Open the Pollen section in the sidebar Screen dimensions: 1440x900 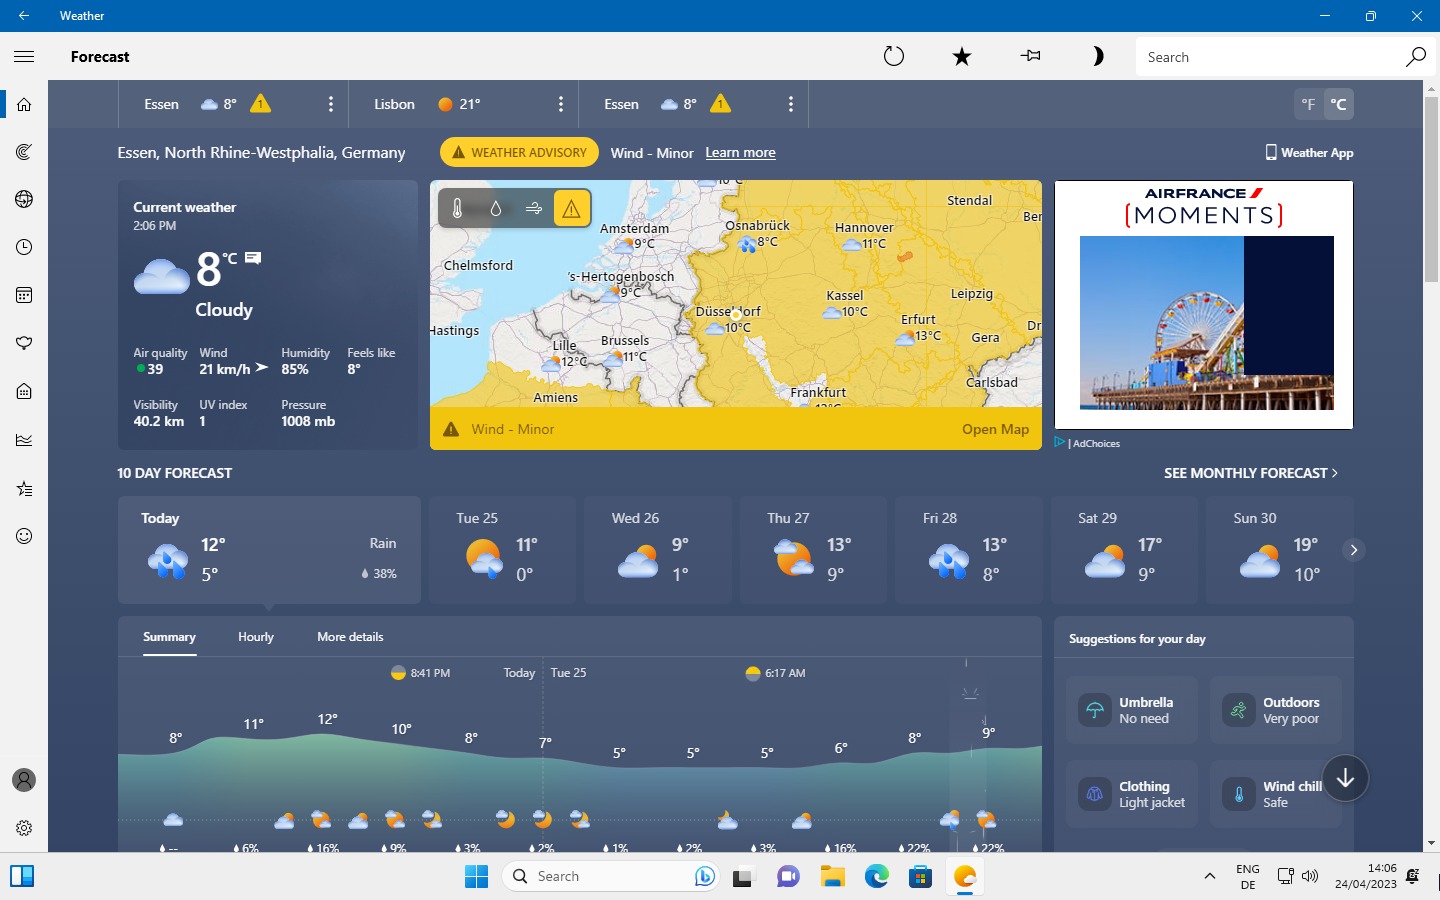point(24,343)
